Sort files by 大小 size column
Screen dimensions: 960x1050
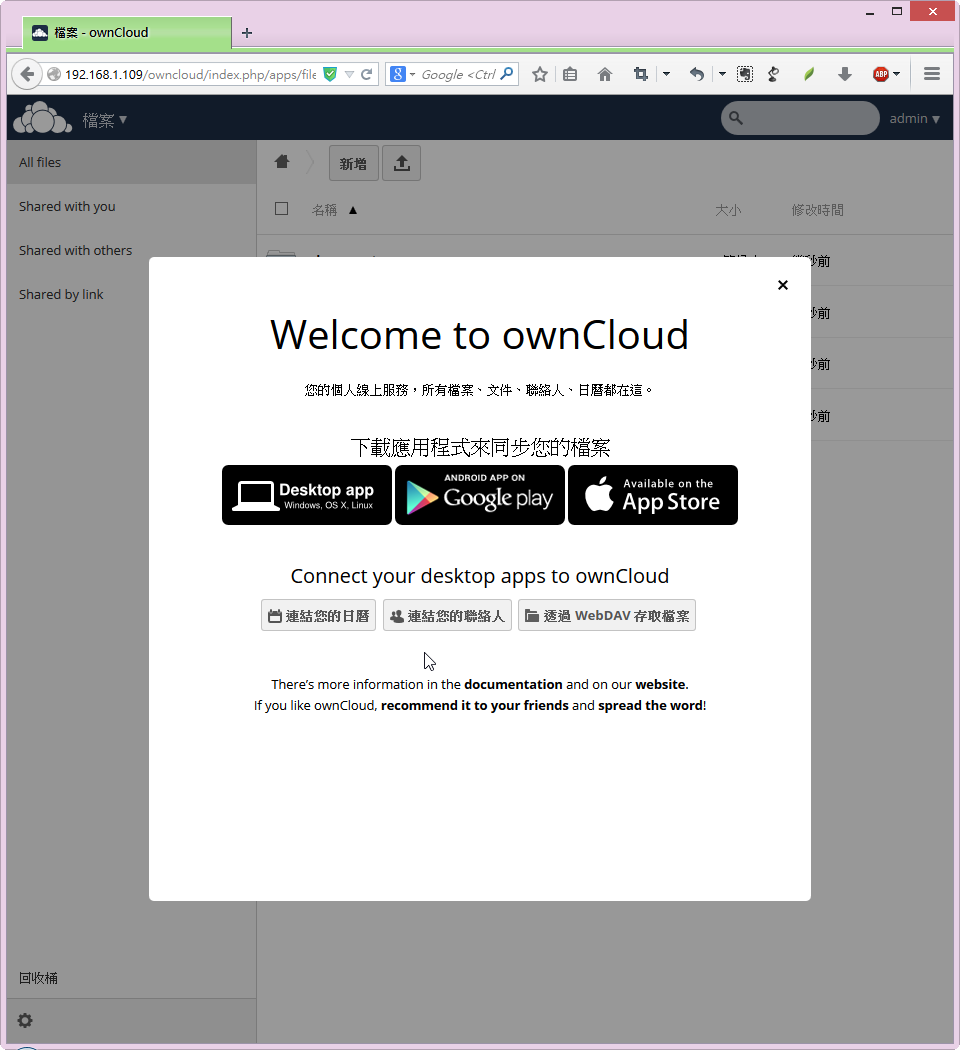(728, 210)
